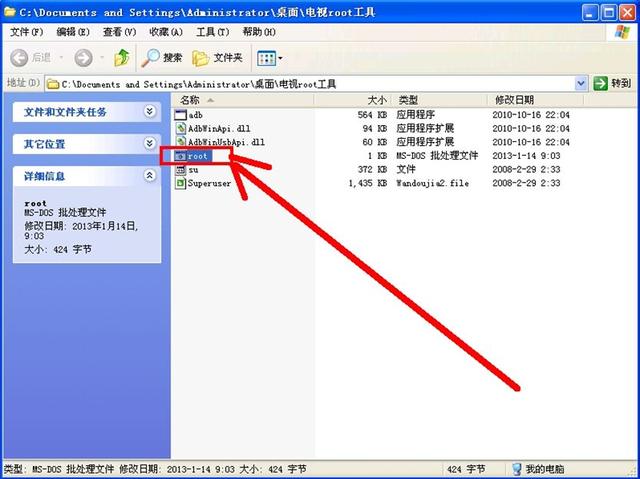The width and height of the screenshot is (640, 479).
Task: Sort by Size (大小) column header
Action: click(x=352, y=100)
